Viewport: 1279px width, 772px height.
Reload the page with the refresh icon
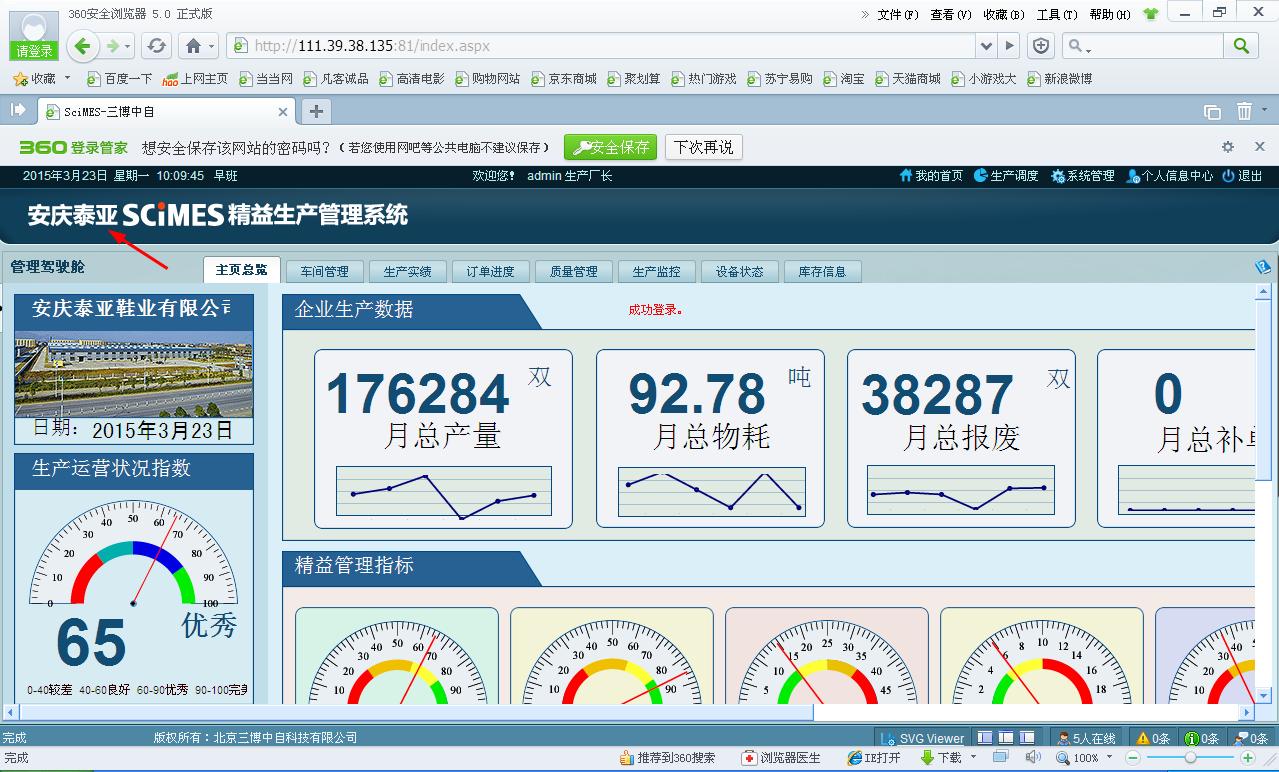click(156, 45)
